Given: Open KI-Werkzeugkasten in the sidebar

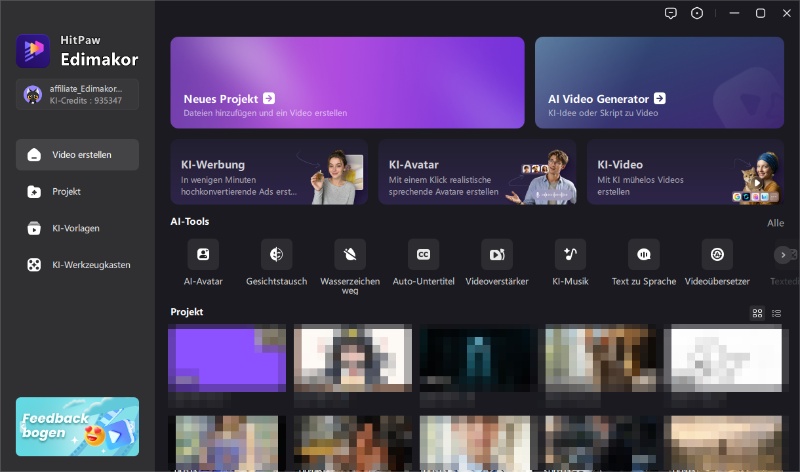Looking at the screenshot, I should click(x=77, y=265).
